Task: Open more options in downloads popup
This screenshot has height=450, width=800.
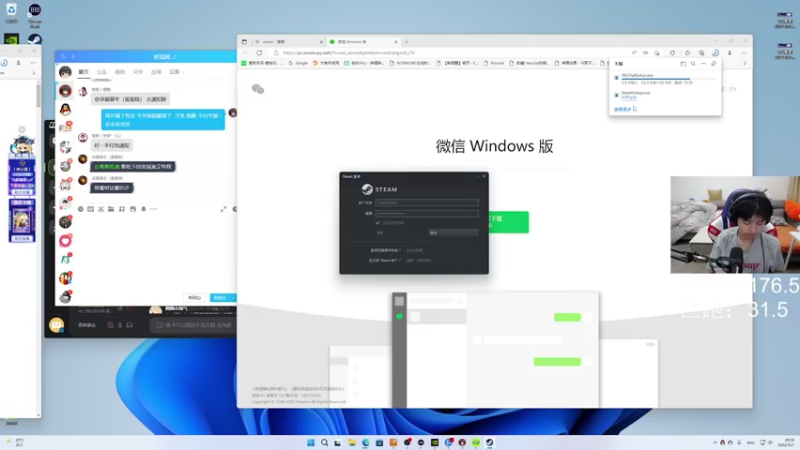Action: 703,64
